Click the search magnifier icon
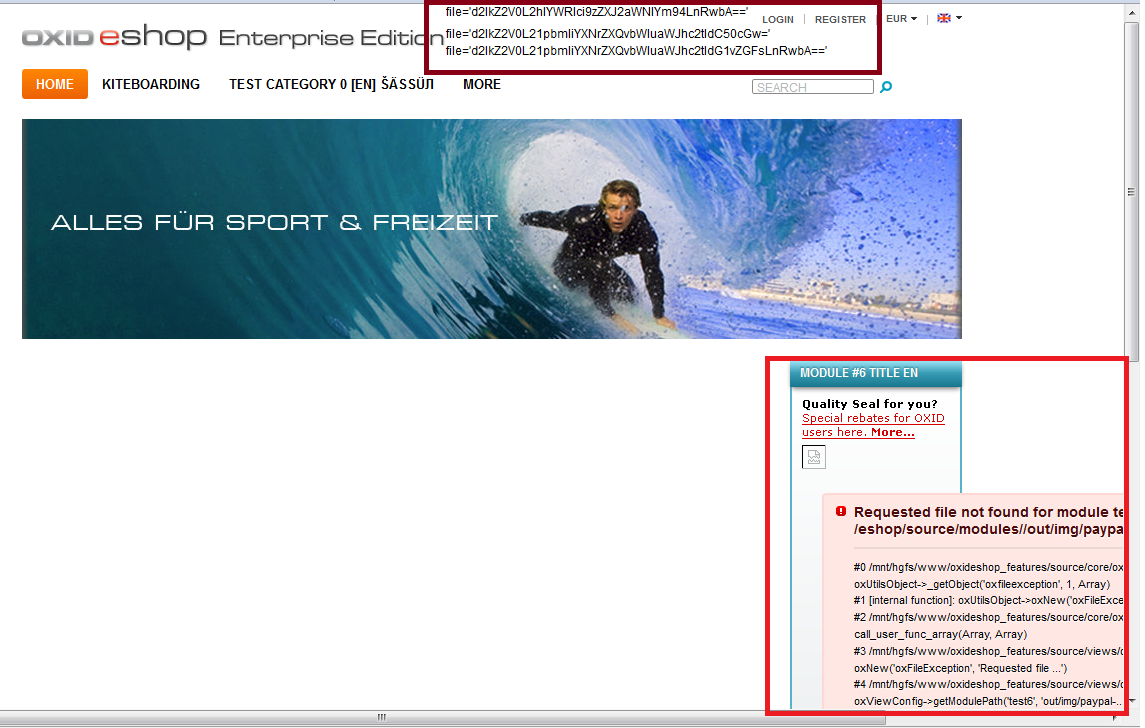 click(x=886, y=88)
